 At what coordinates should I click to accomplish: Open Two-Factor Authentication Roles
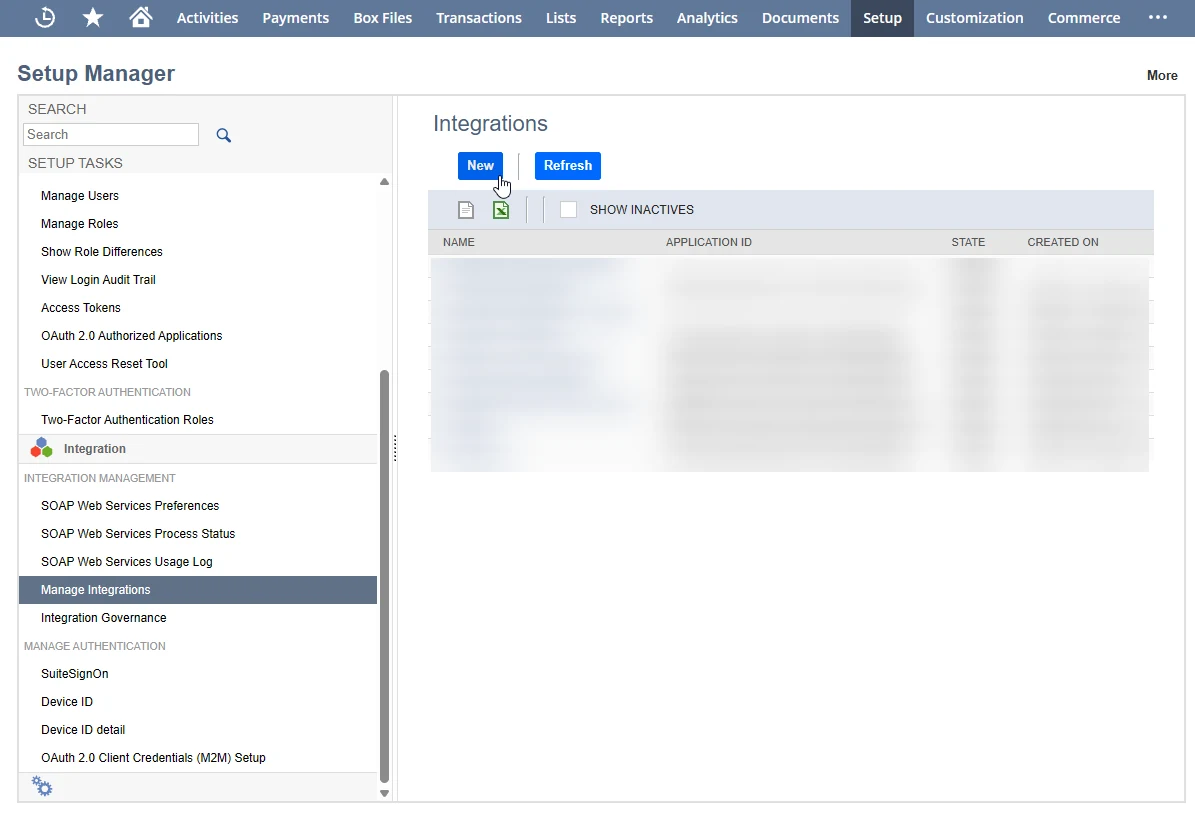127,420
